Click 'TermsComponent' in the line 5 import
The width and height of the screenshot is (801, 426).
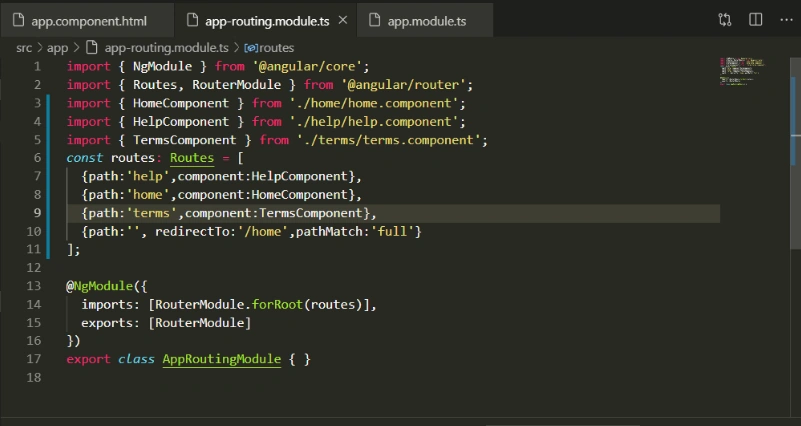click(184, 140)
